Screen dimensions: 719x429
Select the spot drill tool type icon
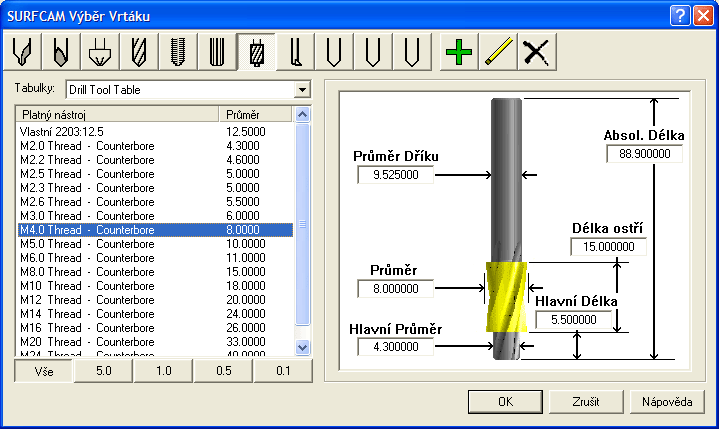22,52
